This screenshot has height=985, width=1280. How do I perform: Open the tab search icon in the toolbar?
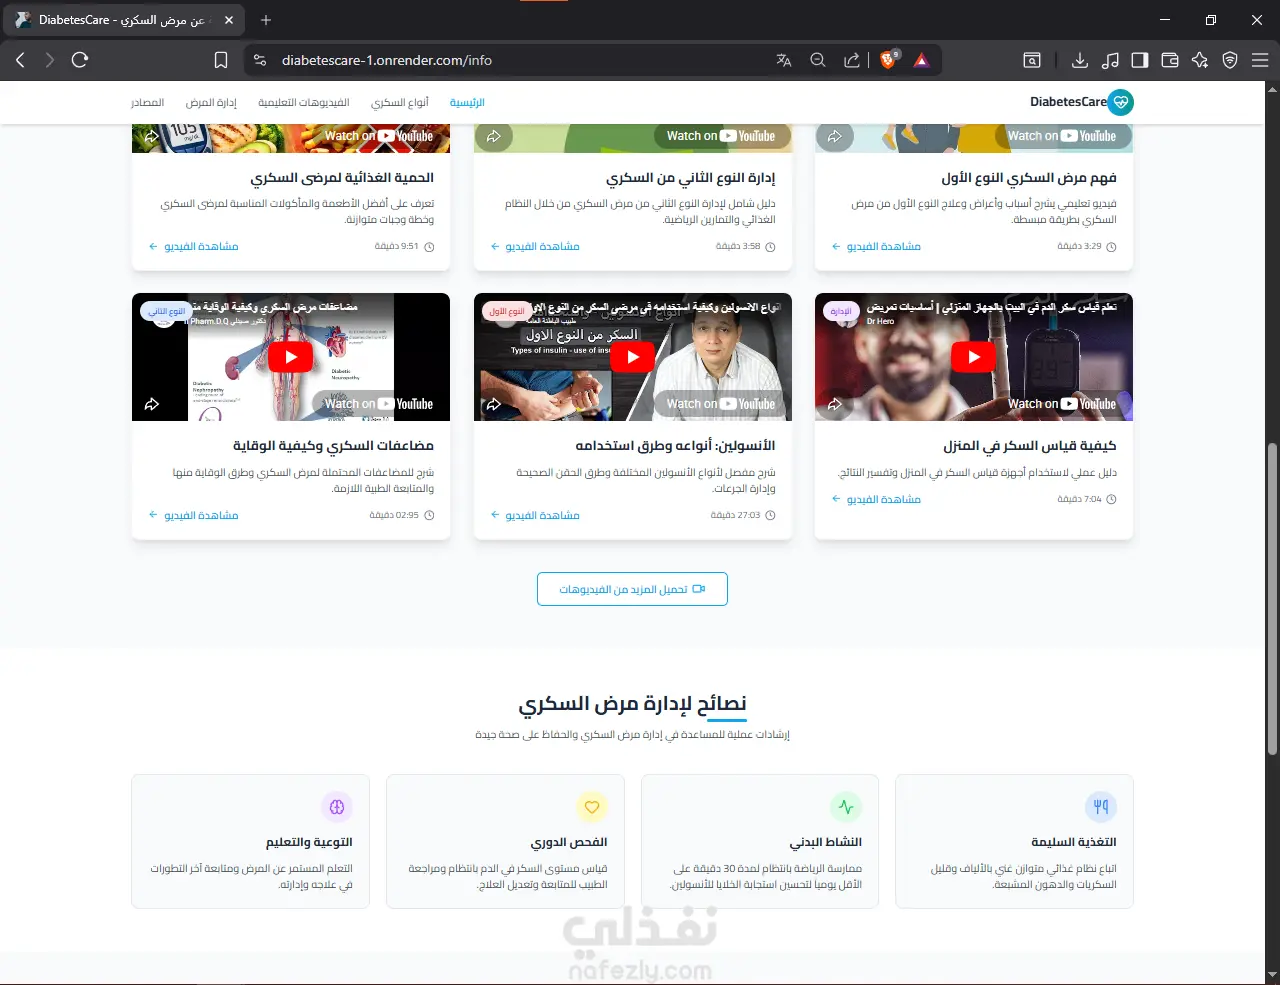click(1032, 60)
